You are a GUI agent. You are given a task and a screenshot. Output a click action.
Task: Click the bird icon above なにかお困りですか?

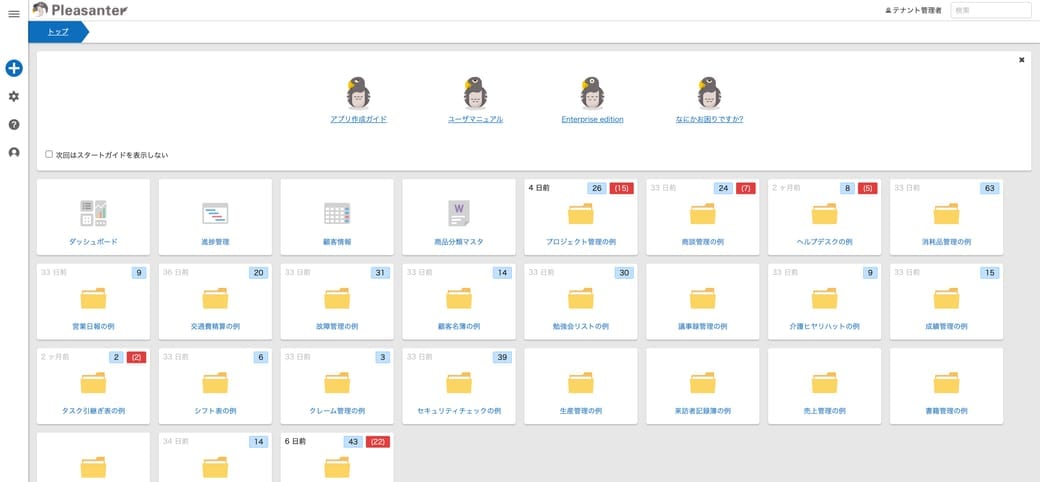pyautogui.click(x=709, y=93)
